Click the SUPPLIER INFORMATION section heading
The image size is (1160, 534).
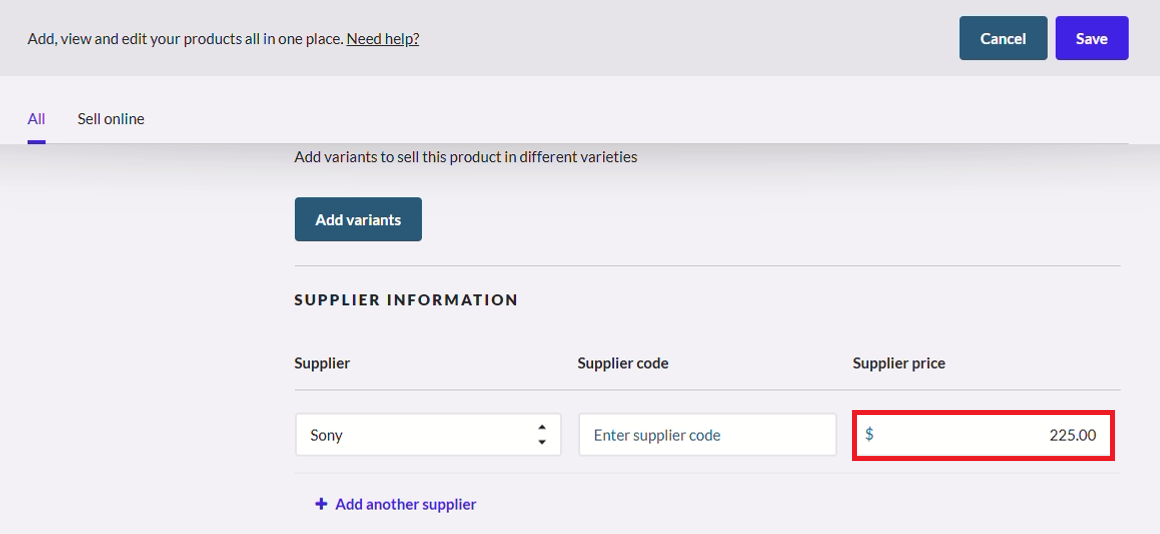[x=406, y=300]
